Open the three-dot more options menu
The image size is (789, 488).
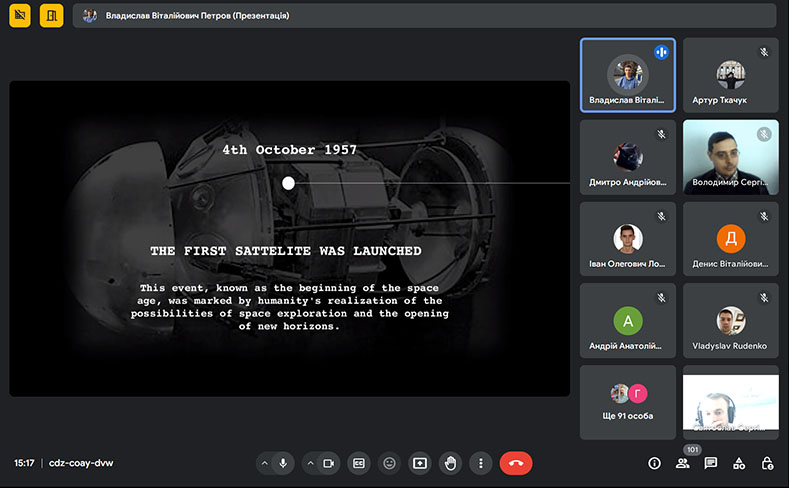(x=481, y=463)
